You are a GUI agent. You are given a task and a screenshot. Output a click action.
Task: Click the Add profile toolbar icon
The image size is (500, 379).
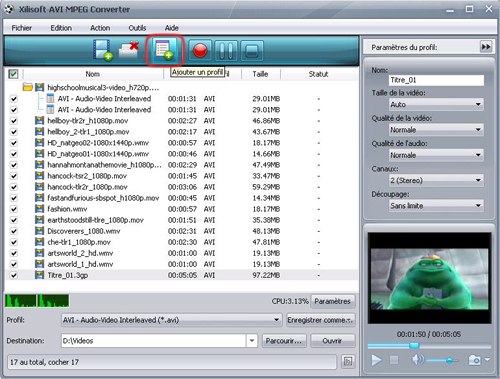165,51
